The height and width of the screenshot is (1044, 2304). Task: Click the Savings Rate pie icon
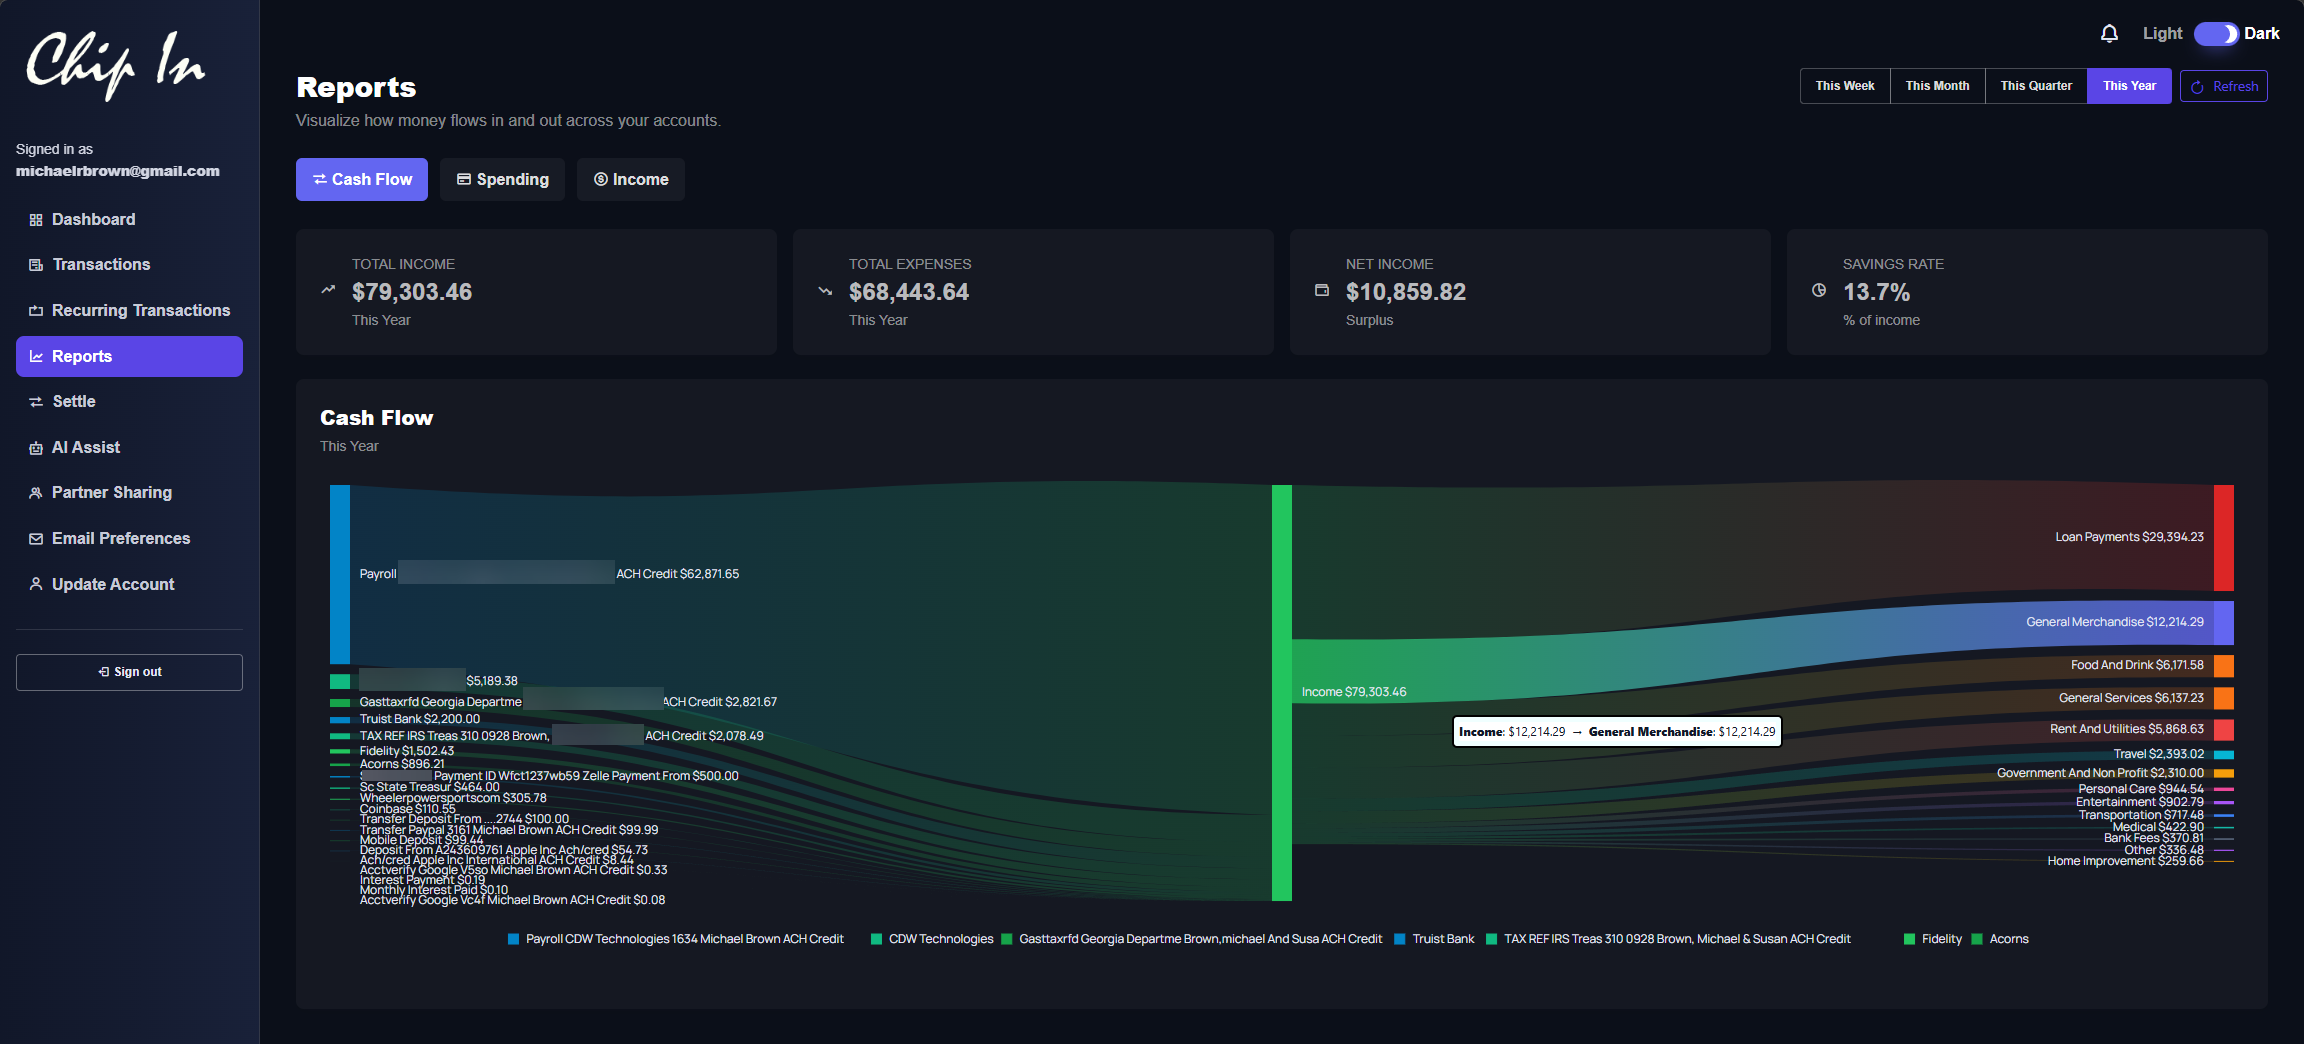[x=1819, y=290]
